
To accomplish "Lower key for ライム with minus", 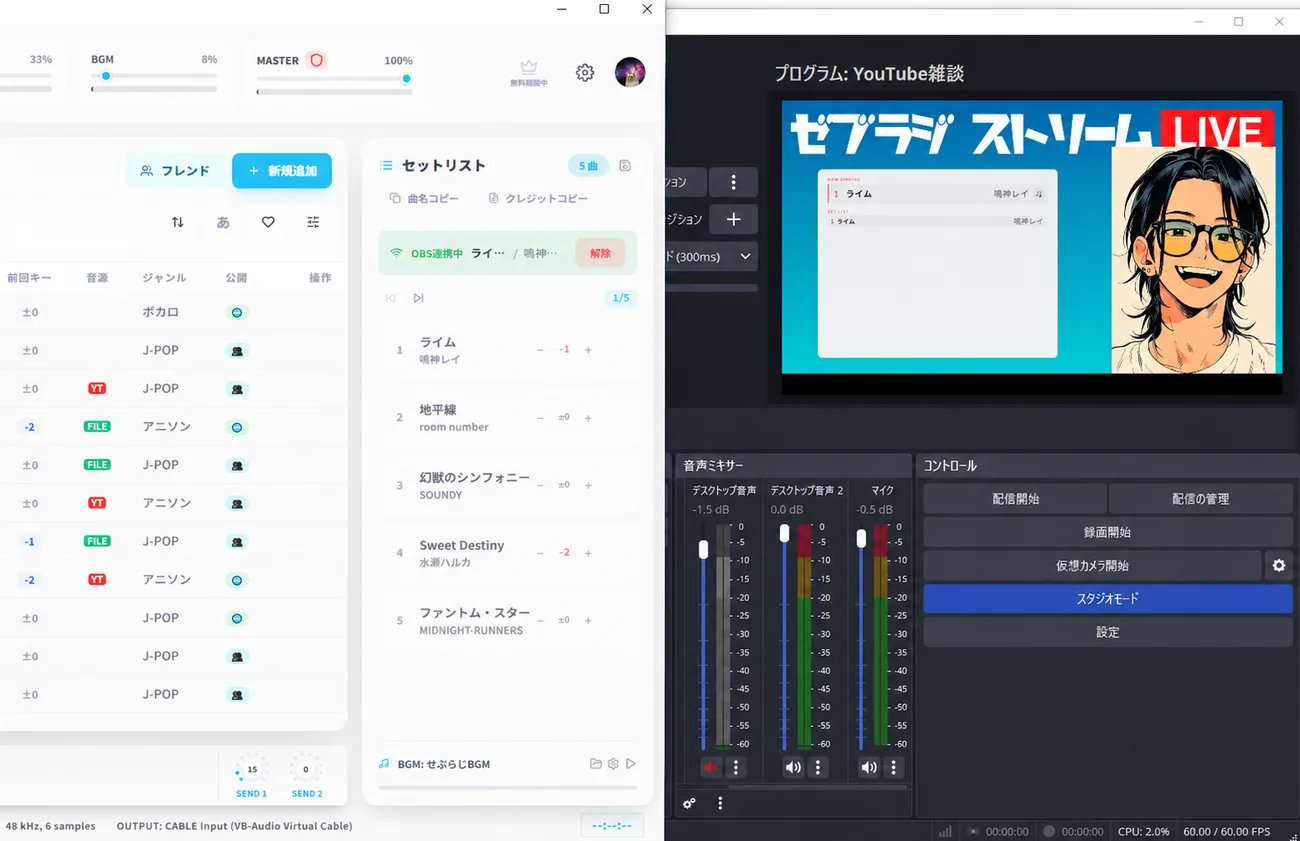I will 540,350.
